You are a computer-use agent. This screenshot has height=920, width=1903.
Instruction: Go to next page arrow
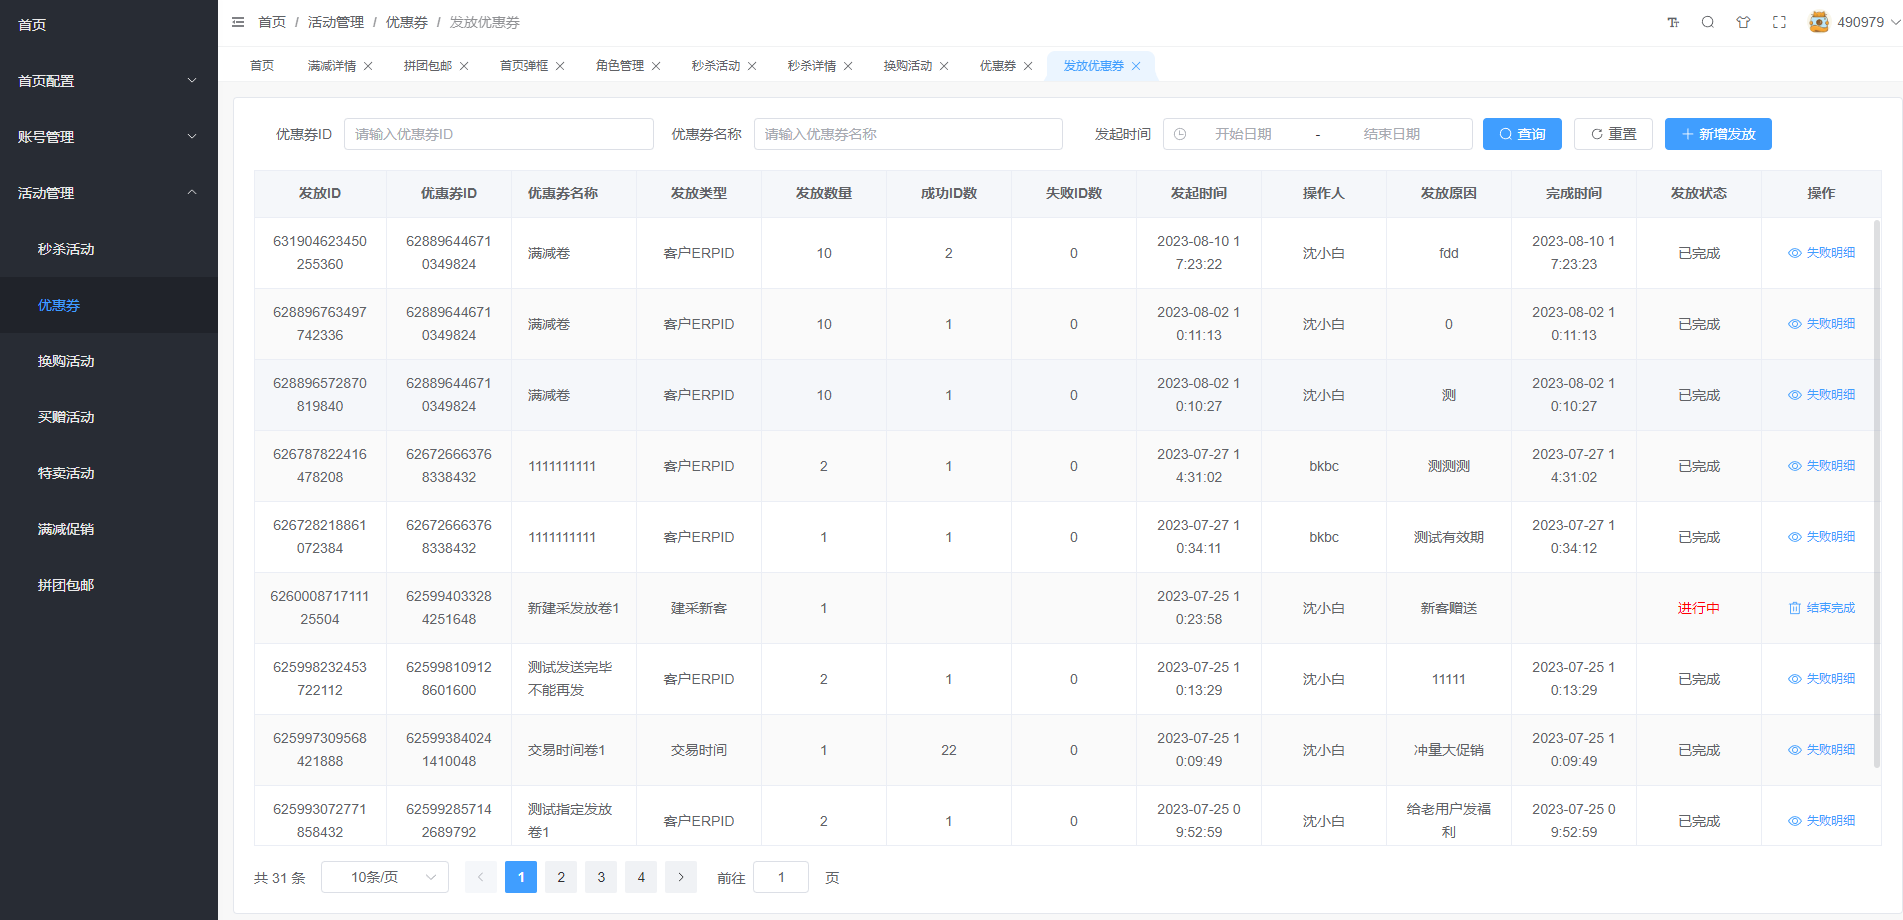pyautogui.click(x=681, y=877)
